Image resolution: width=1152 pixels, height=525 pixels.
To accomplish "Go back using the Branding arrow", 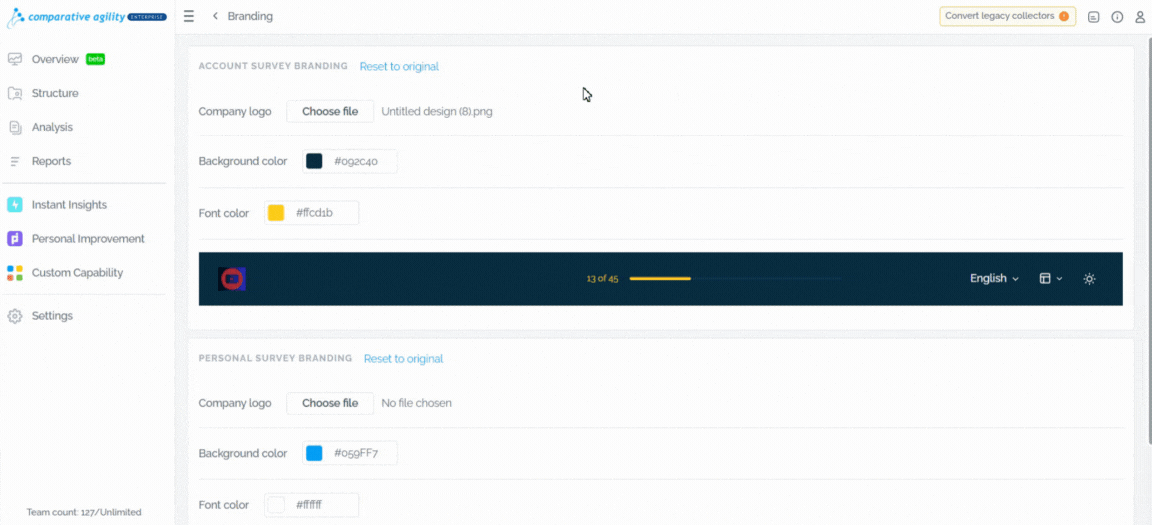I will coord(215,16).
